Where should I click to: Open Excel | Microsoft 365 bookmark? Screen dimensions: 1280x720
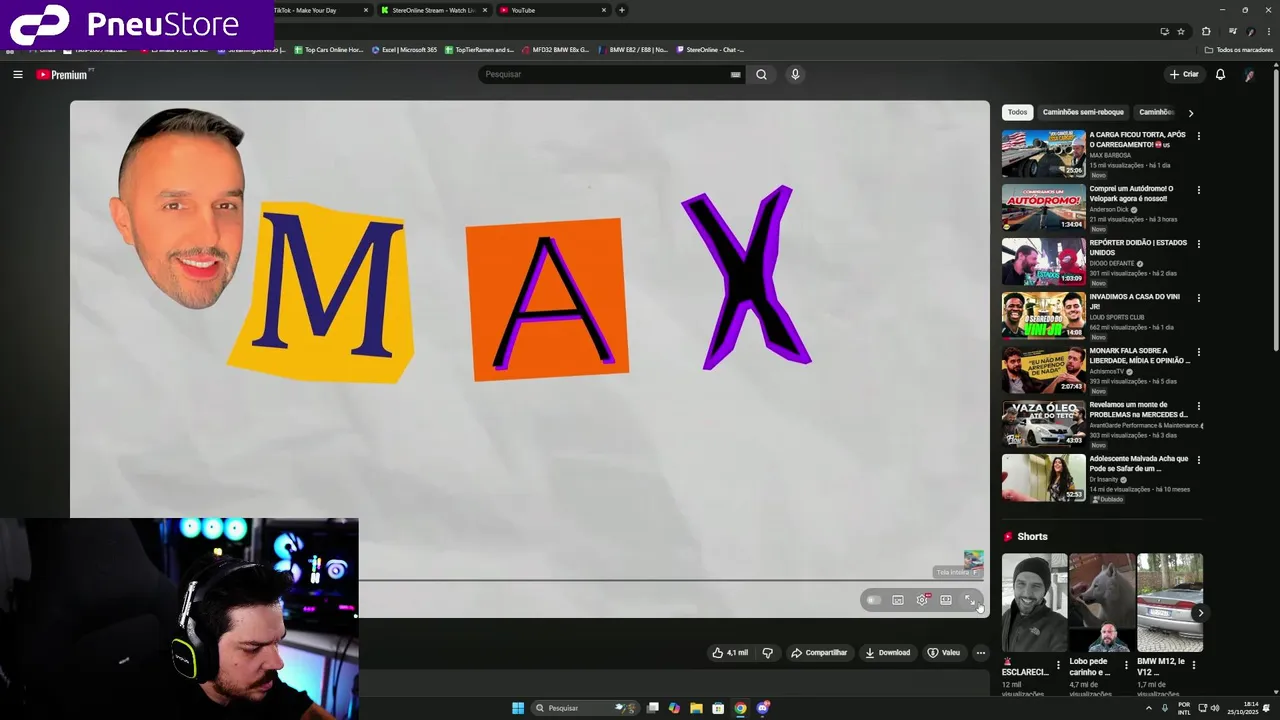(404, 49)
